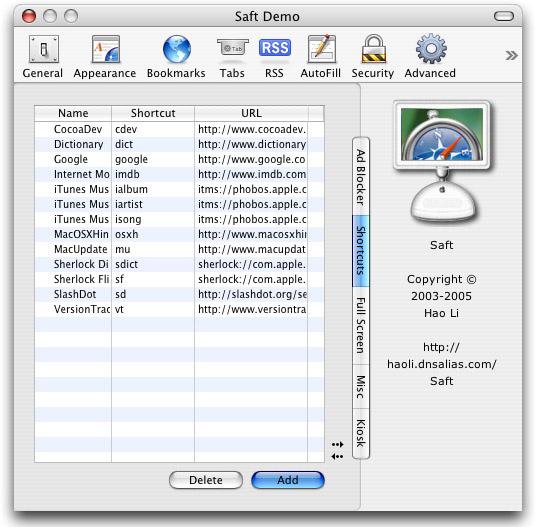Click the Add button
The width and height of the screenshot is (535, 527).
[288, 480]
